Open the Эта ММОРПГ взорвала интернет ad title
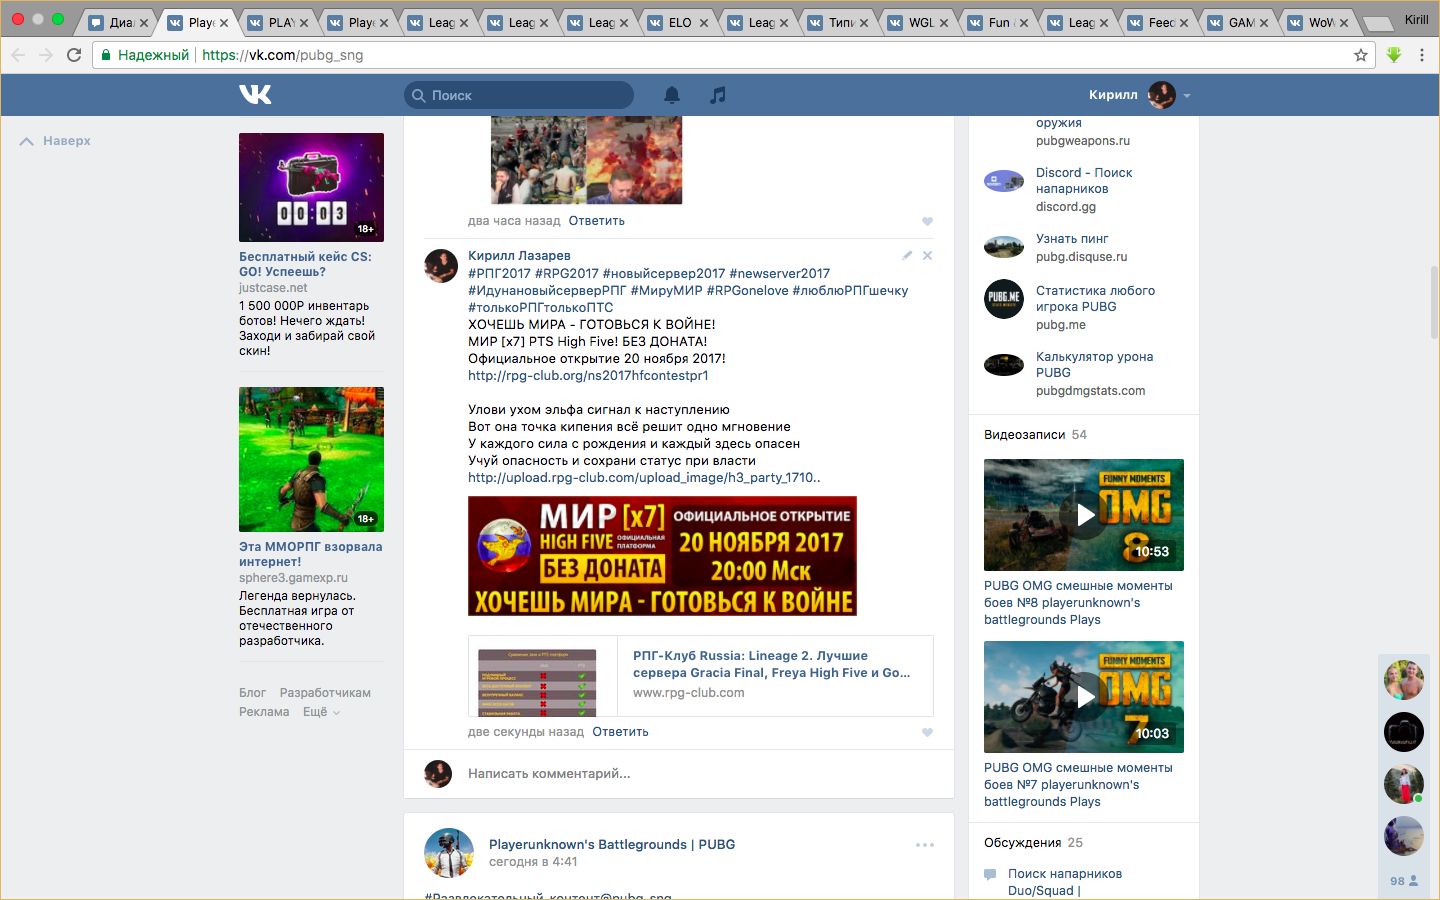This screenshot has width=1440, height=900. pos(310,554)
